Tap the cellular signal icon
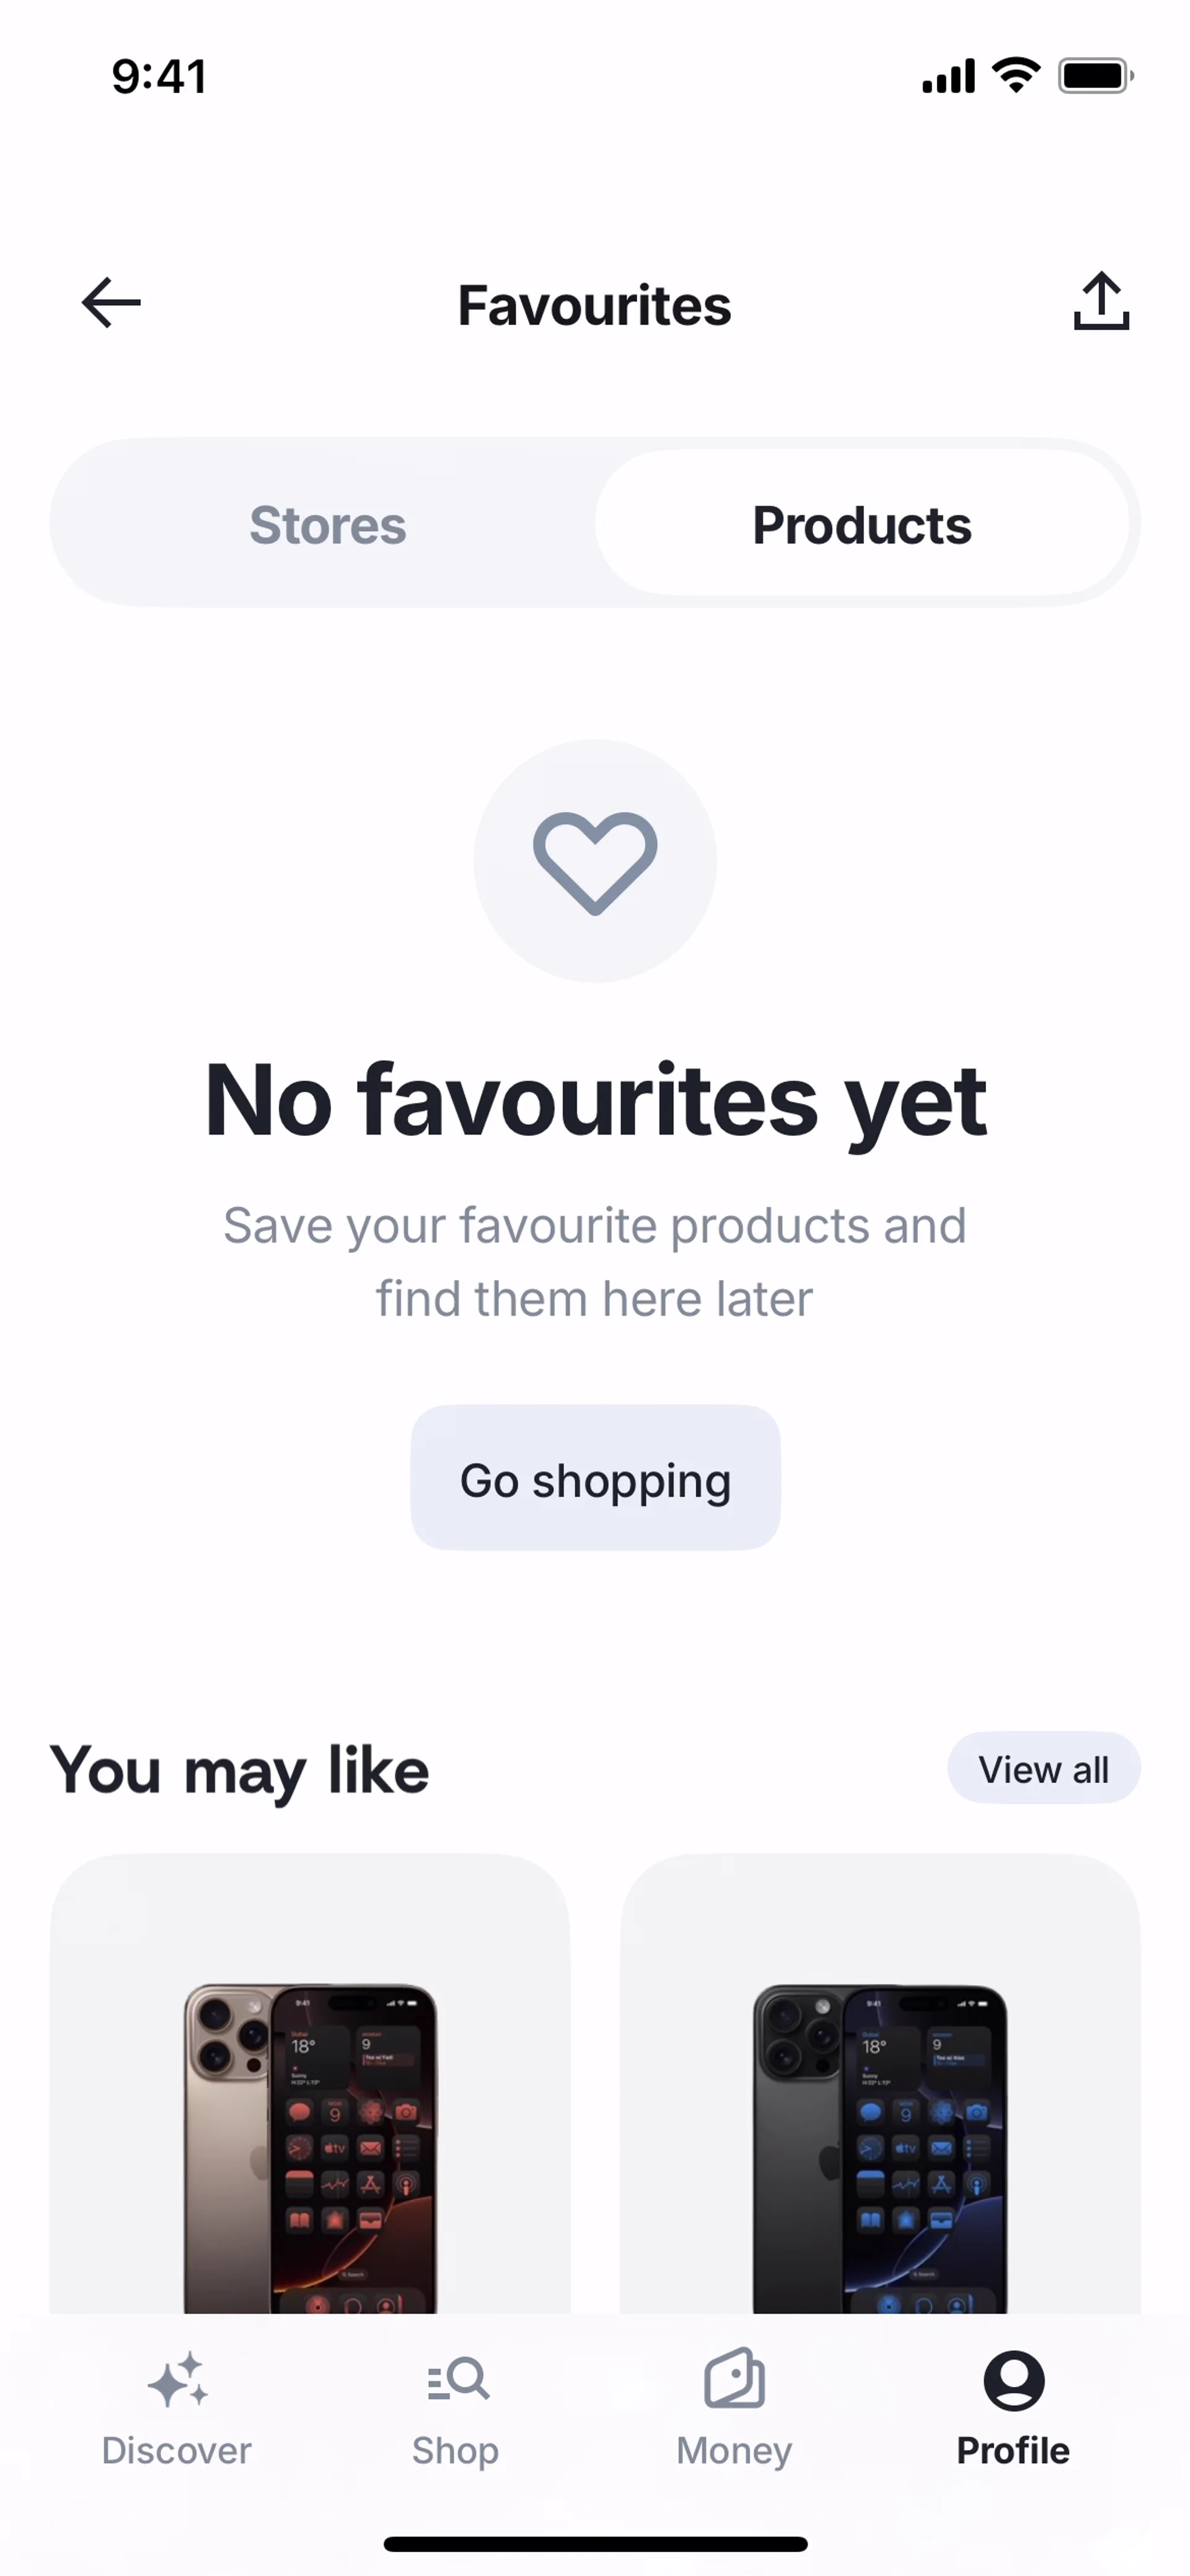Screen dimensions: 1190x2576 (948, 76)
